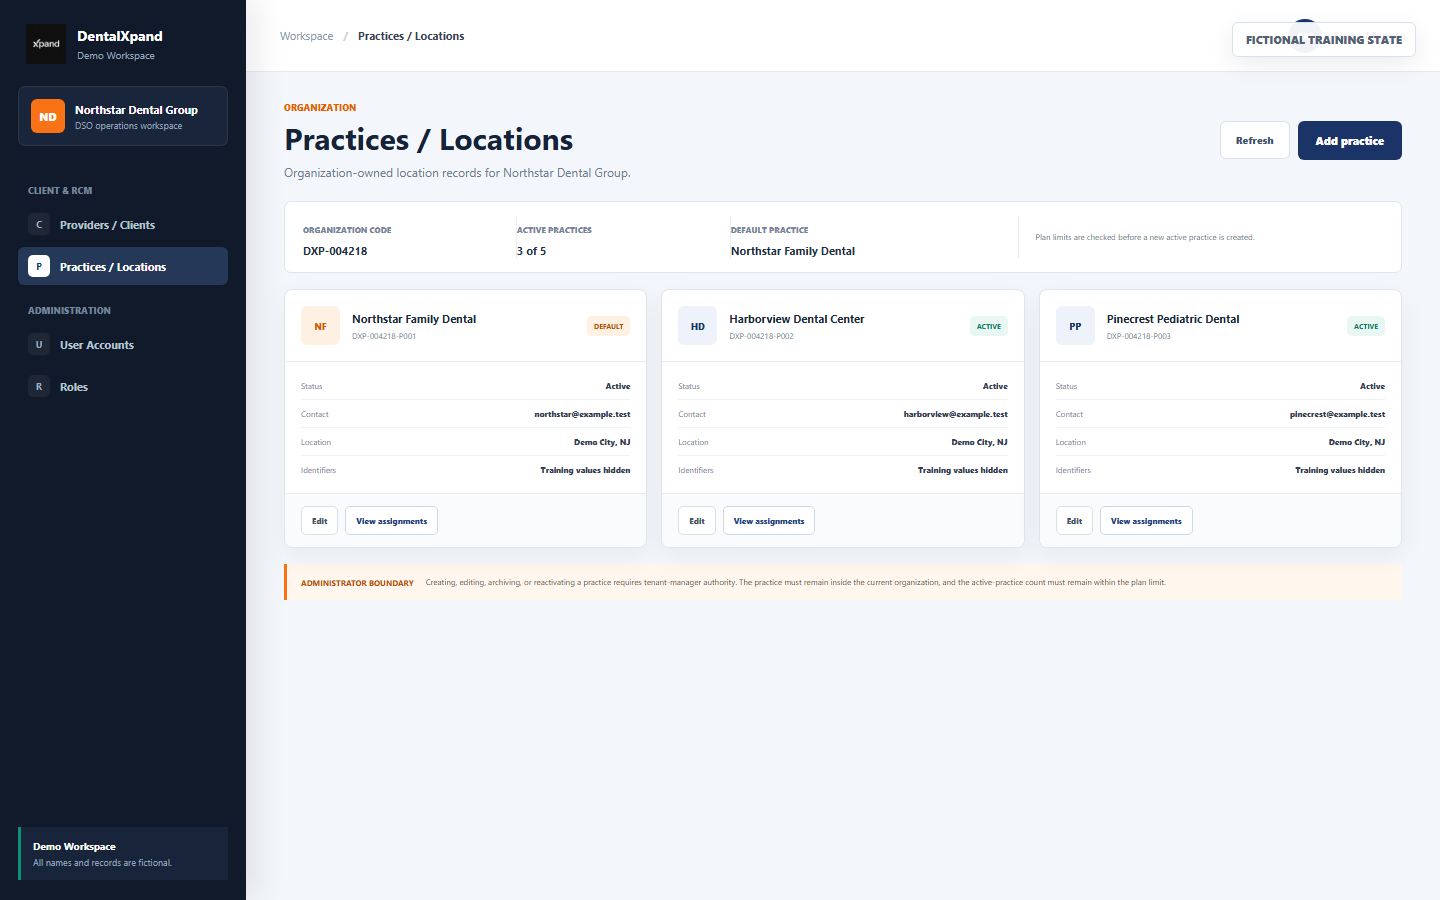
Task: Open the Northstar Dental Group workspace selector
Action: click(x=123, y=116)
